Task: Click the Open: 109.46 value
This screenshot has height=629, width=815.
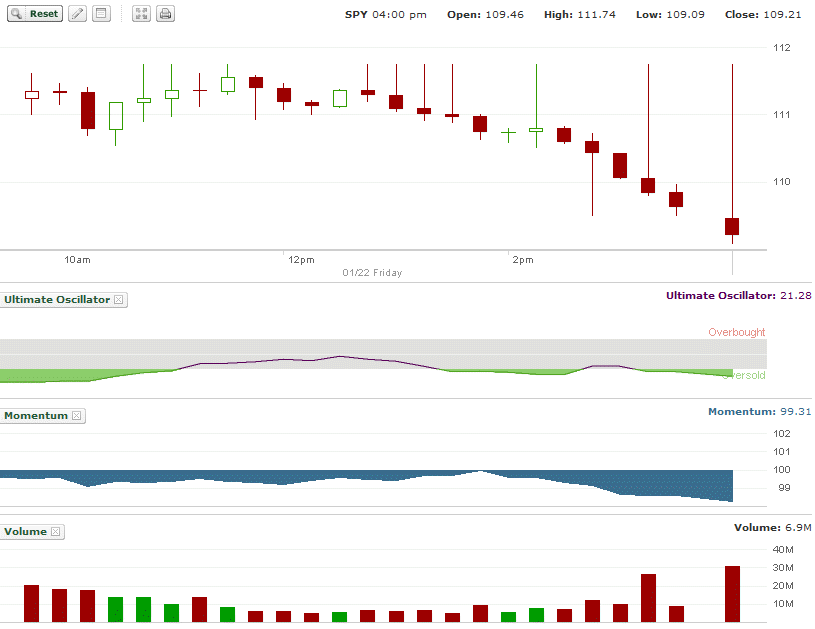Action: (x=485, y=15)
